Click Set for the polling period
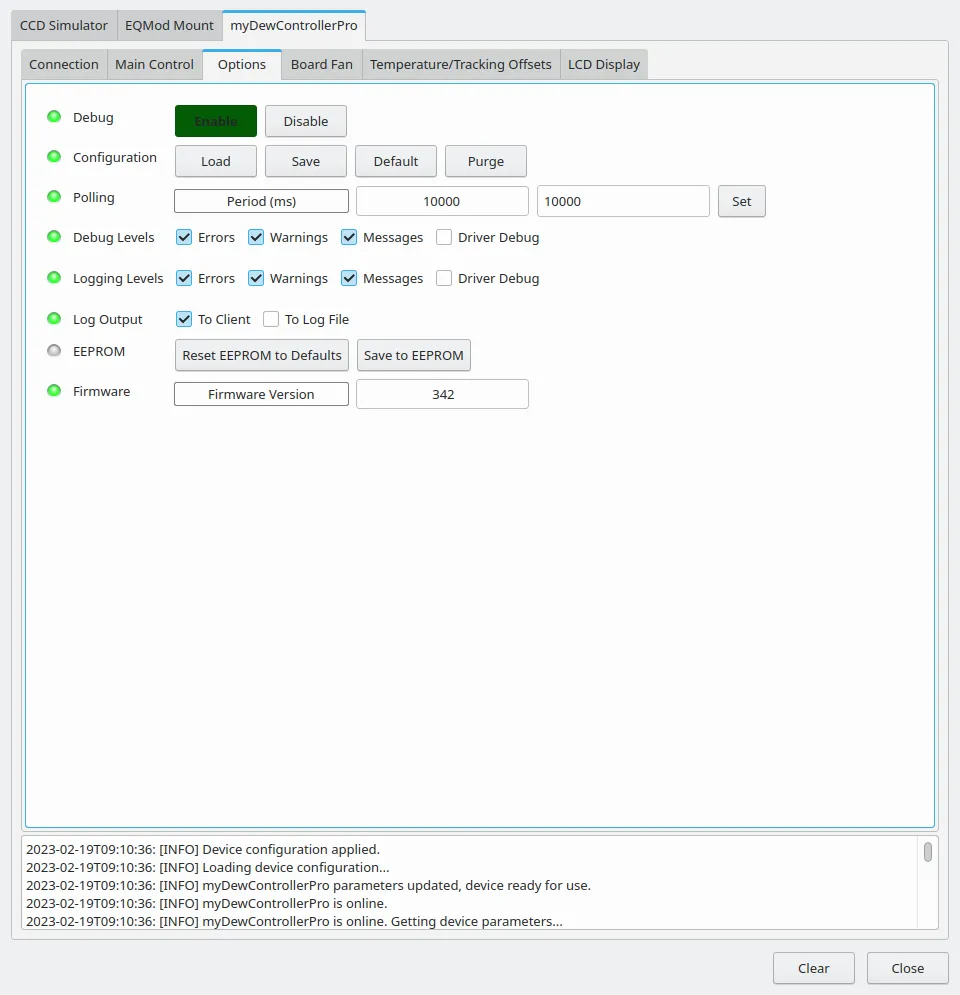960x995 pixels. (742, 201)
